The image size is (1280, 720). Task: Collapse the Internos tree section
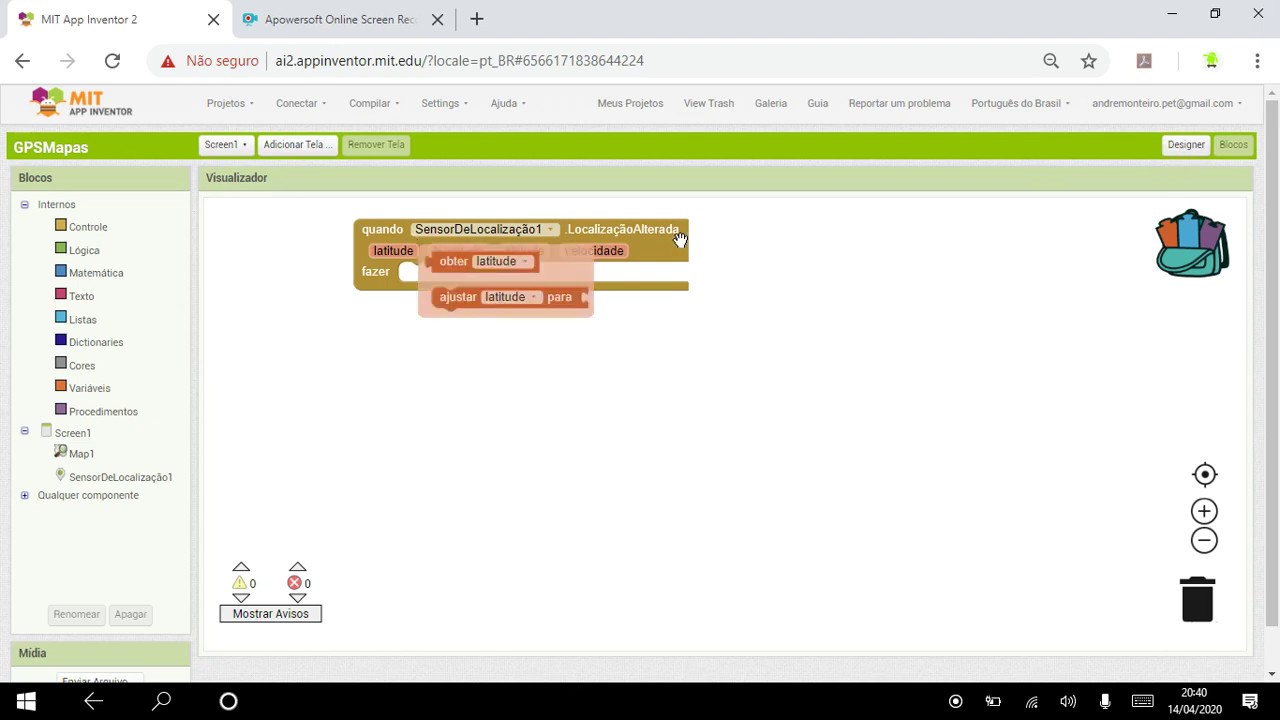pyautogui.click(x=25, y=204)
